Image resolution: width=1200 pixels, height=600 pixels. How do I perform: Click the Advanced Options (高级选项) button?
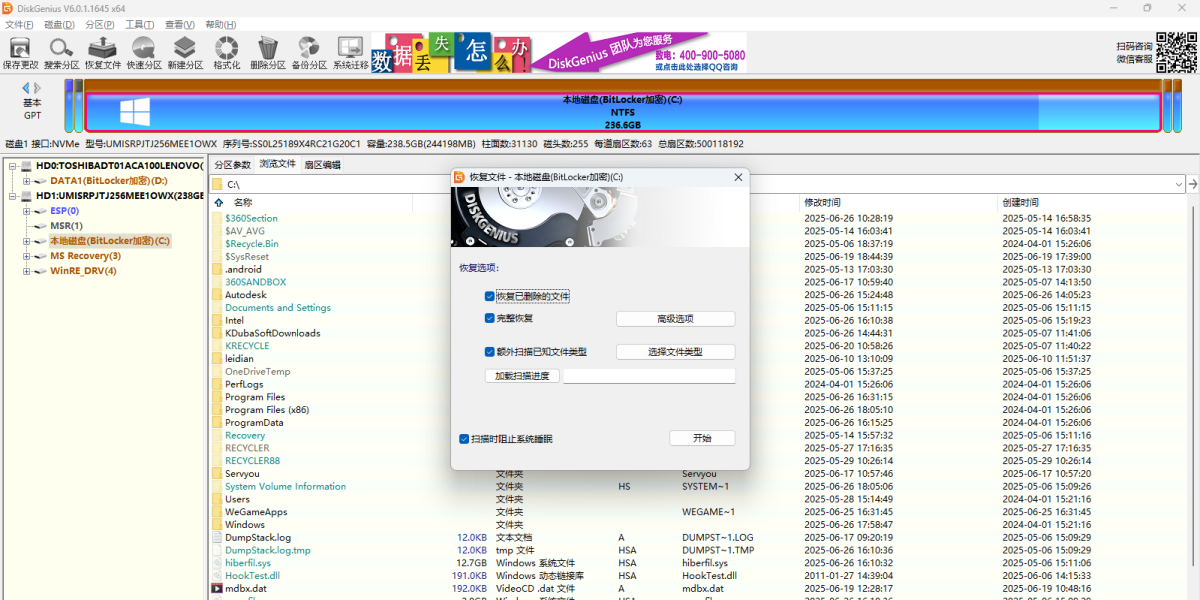pos(675,319)
